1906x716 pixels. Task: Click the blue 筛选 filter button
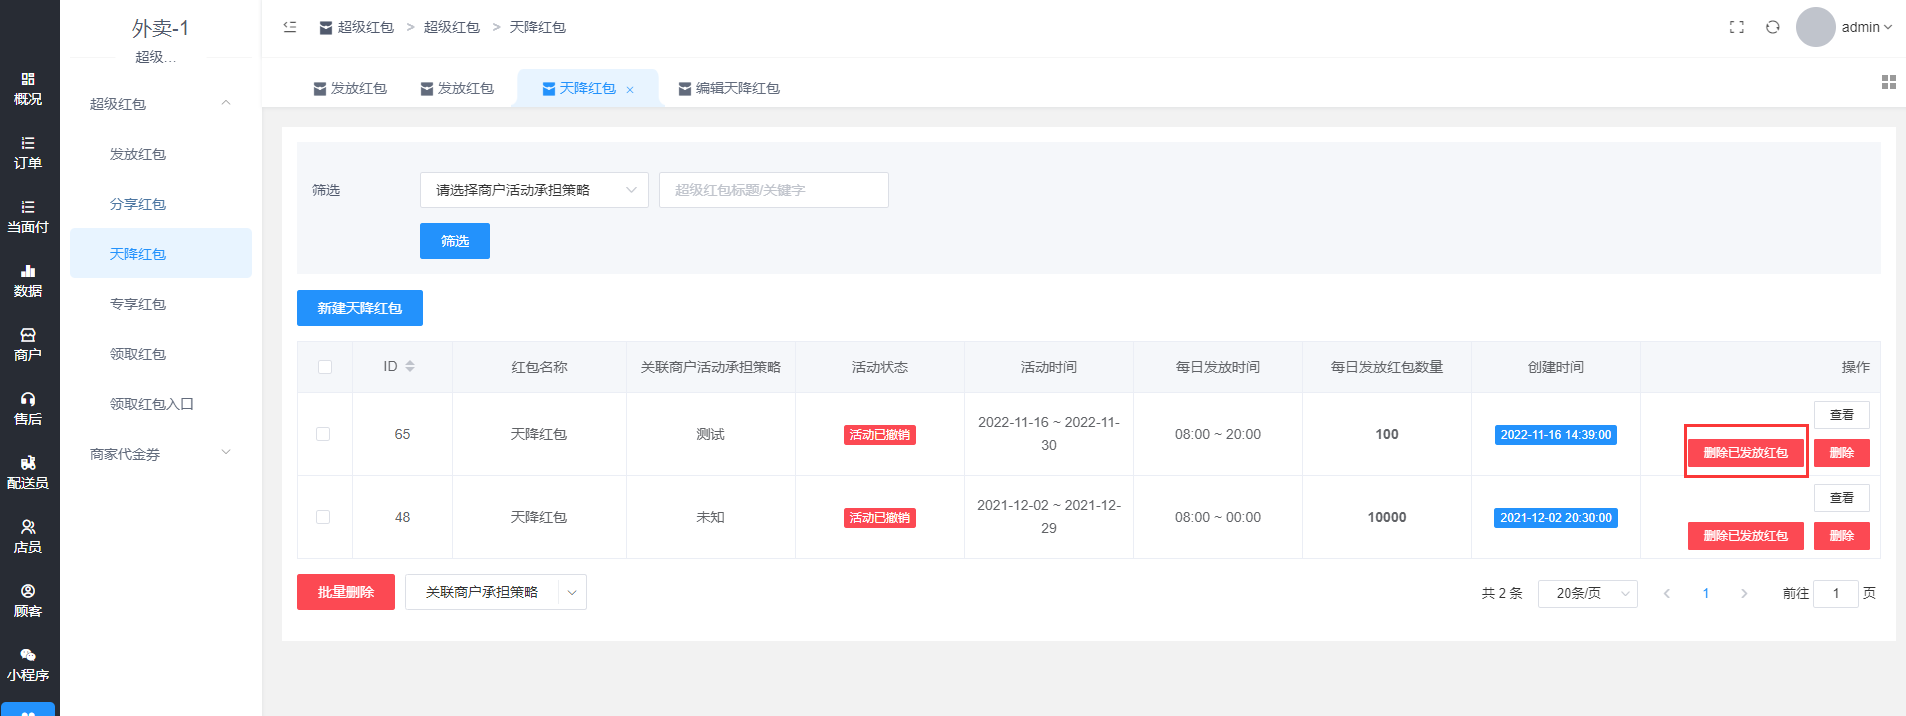click(455, 241)
